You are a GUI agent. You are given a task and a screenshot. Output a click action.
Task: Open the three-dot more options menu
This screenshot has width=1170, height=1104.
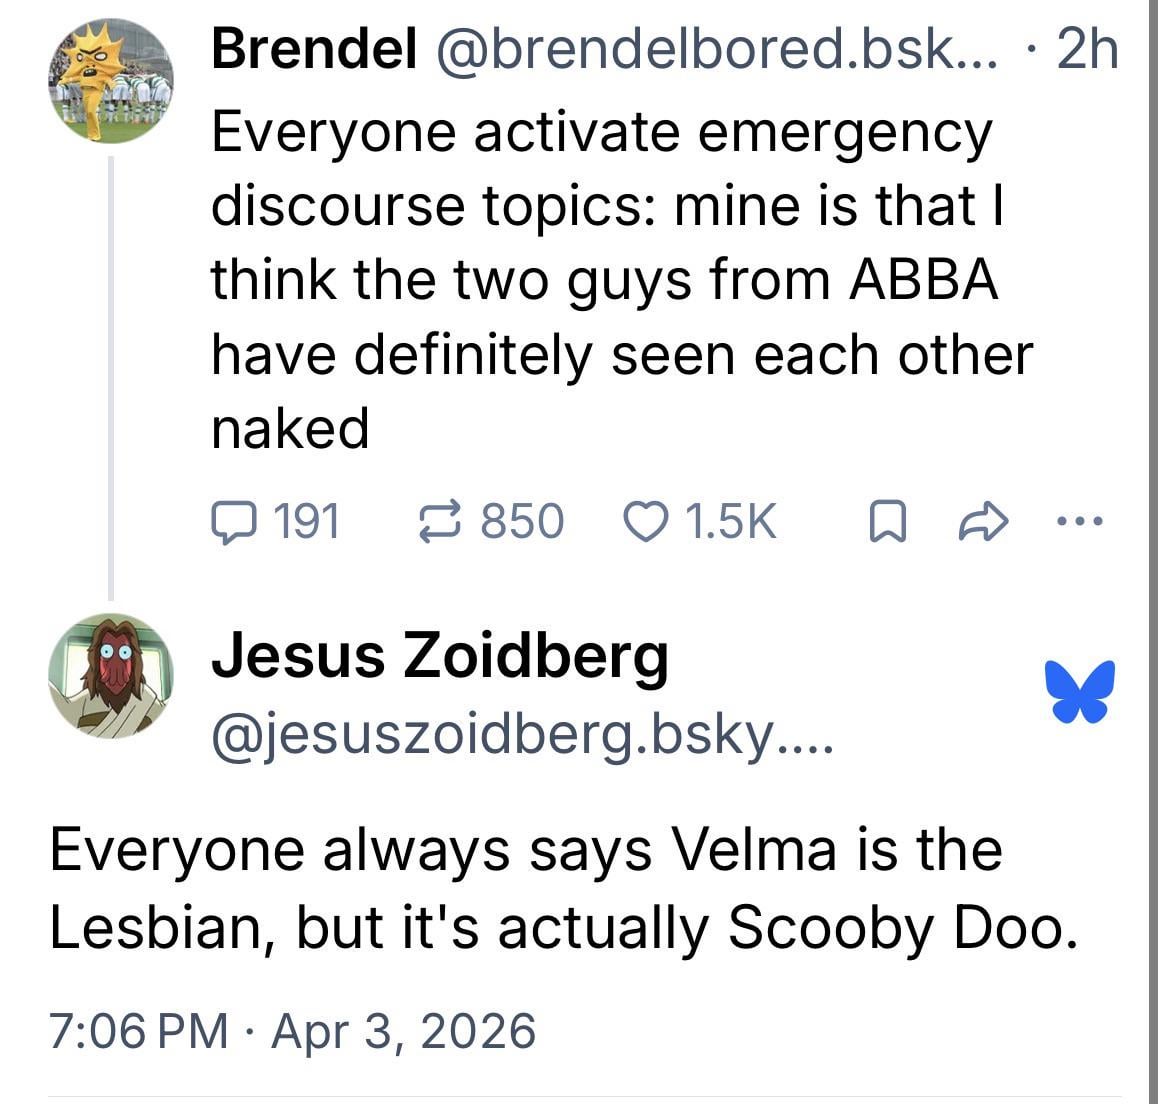(1082, 521)
